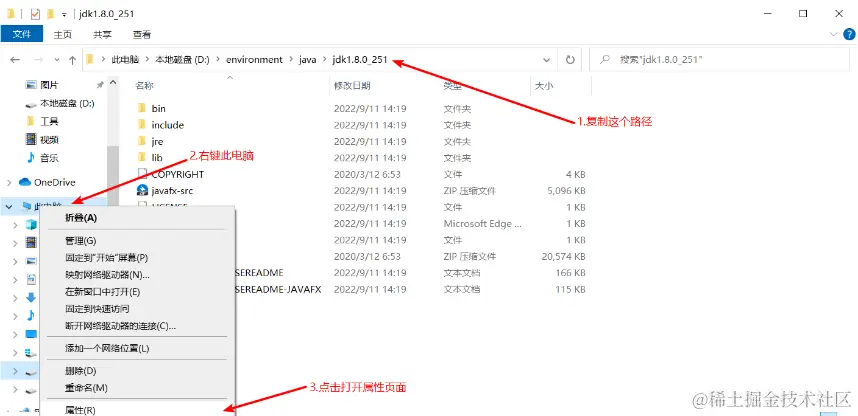Expand the arrow beside the download arrow item
The width and height of the screenshot is (858, 416).
pos(16,297)
